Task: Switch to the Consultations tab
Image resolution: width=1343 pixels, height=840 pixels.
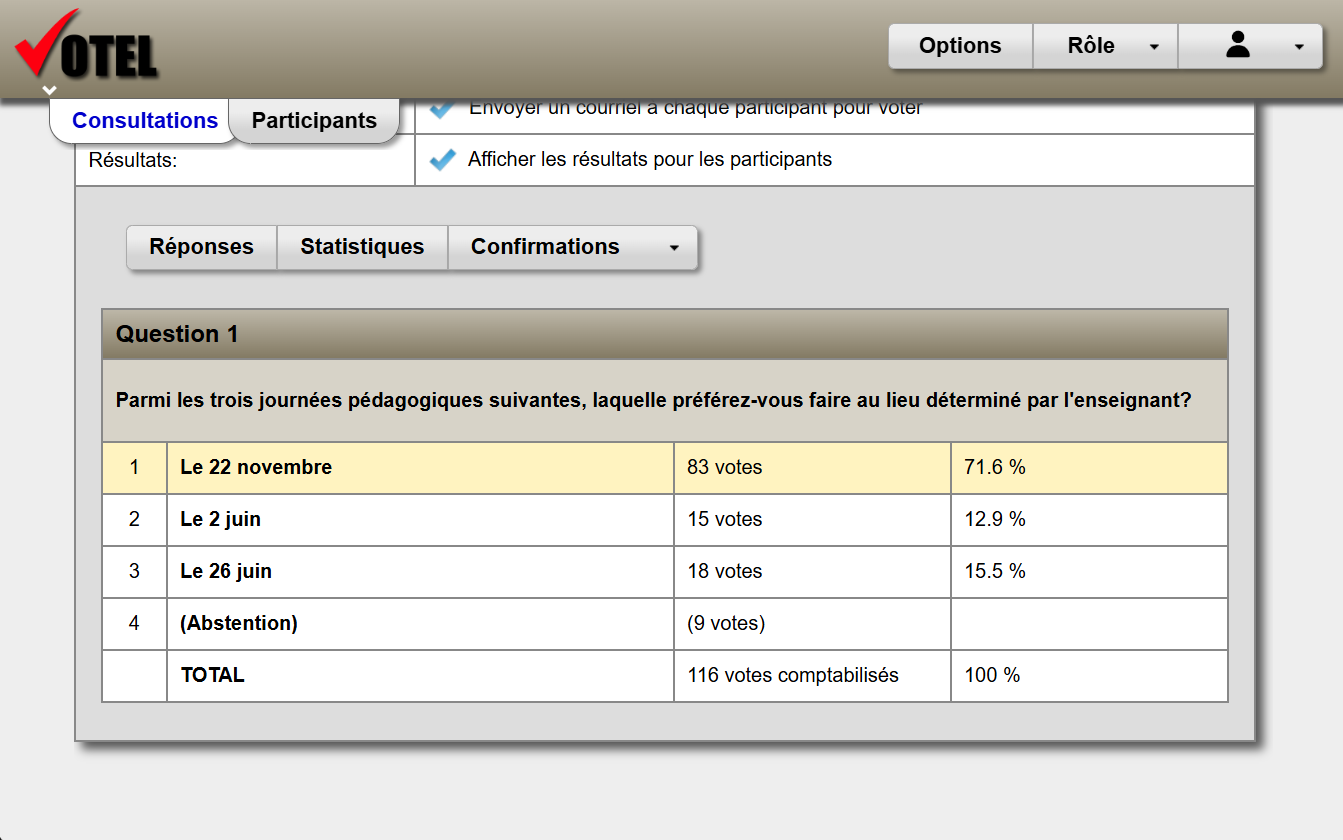Action: 145,121
